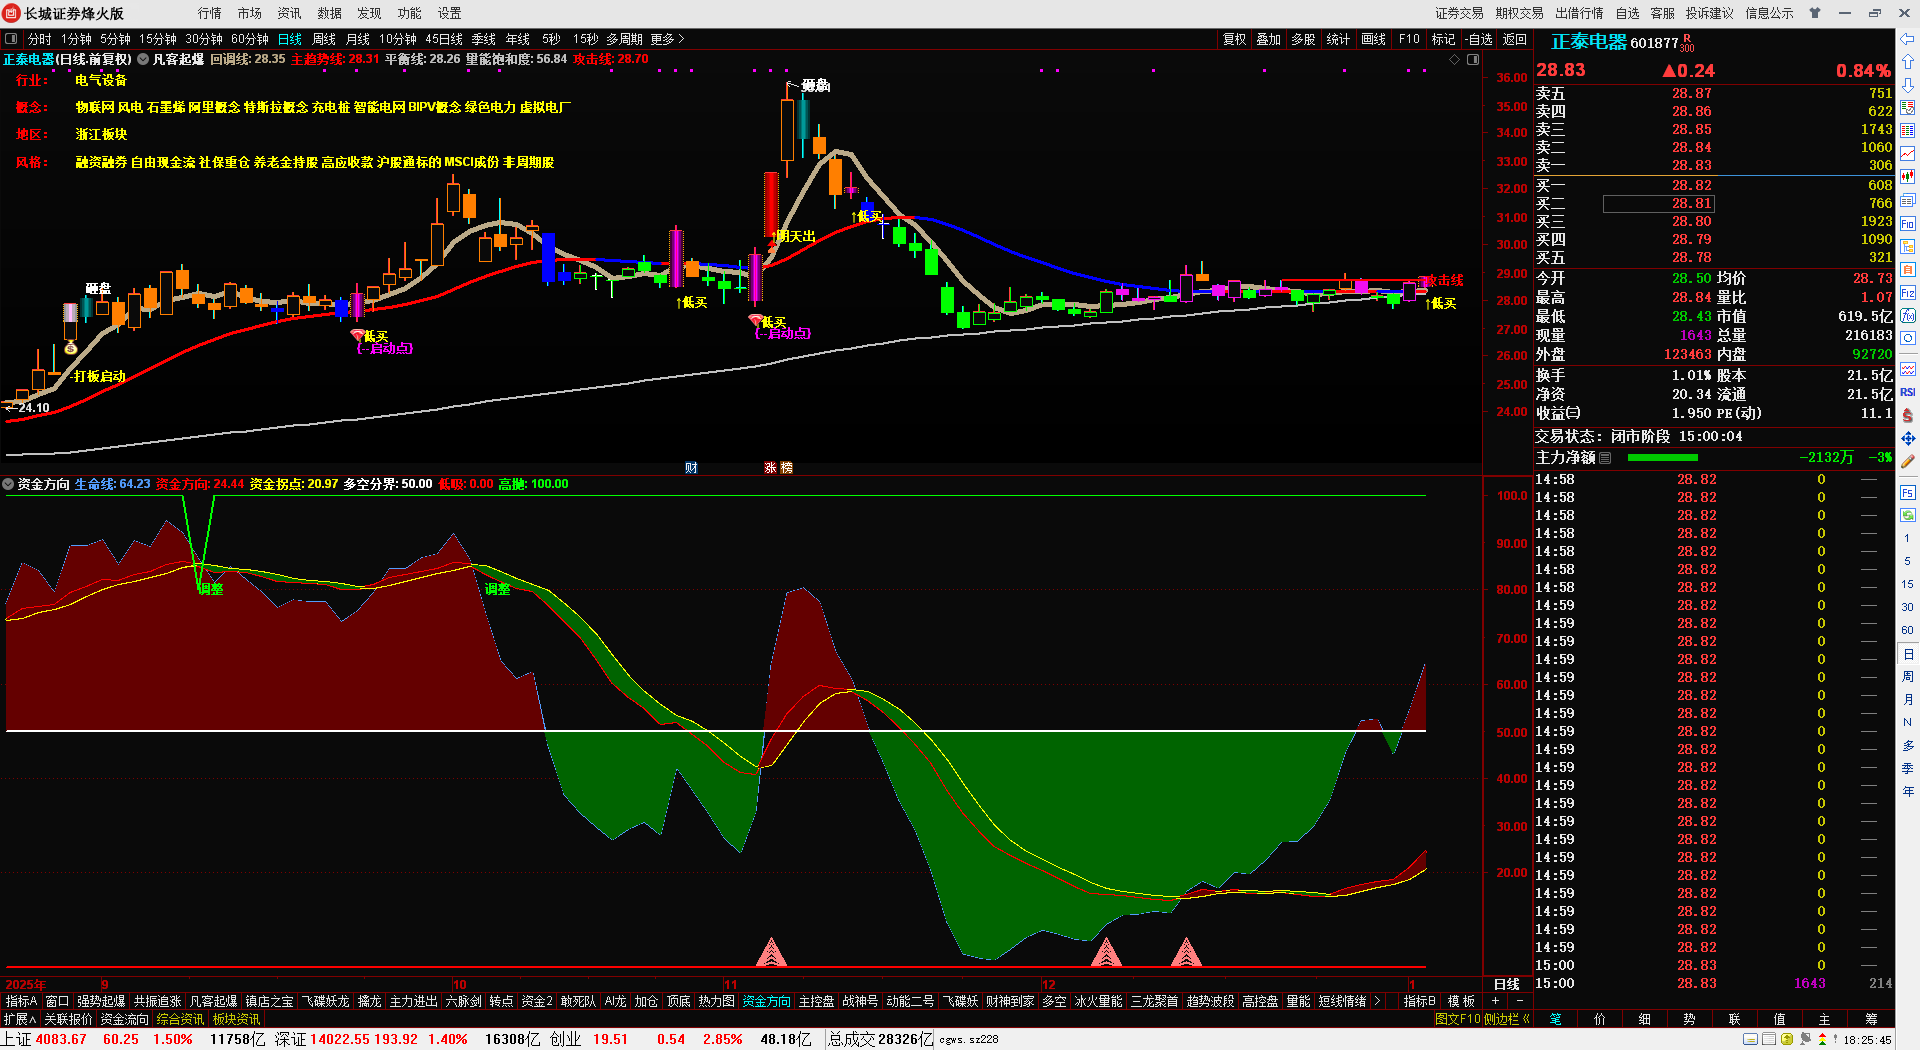1920x1050 pixels.
Task: Select the 30 minute period in sidebar
Action: click(x=1908, y=607)
